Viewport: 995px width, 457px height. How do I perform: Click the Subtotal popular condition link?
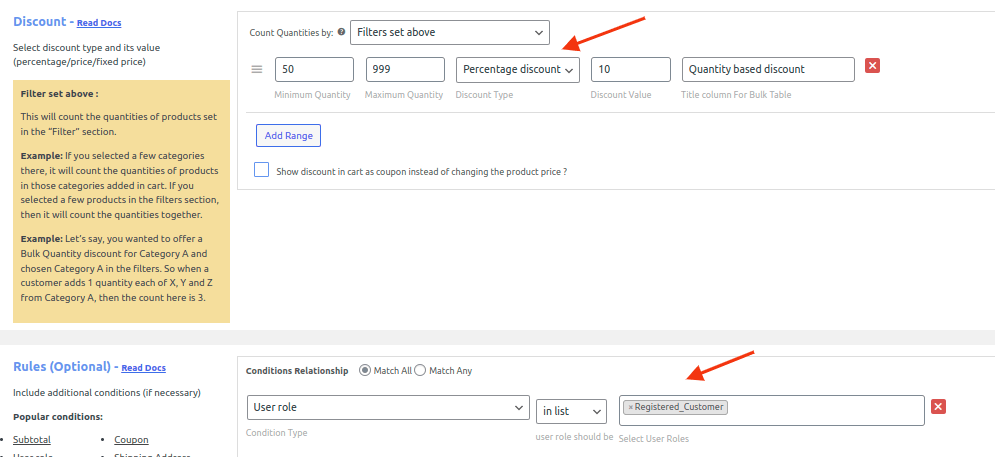click(32, 439)
